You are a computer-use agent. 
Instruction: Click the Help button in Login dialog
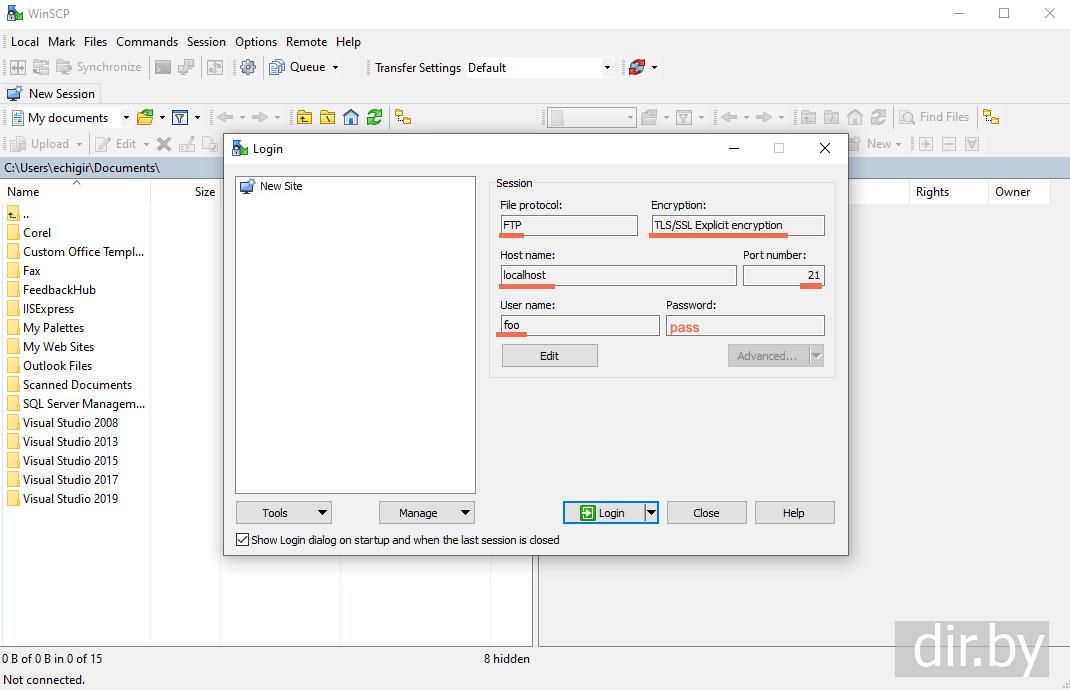793,513
